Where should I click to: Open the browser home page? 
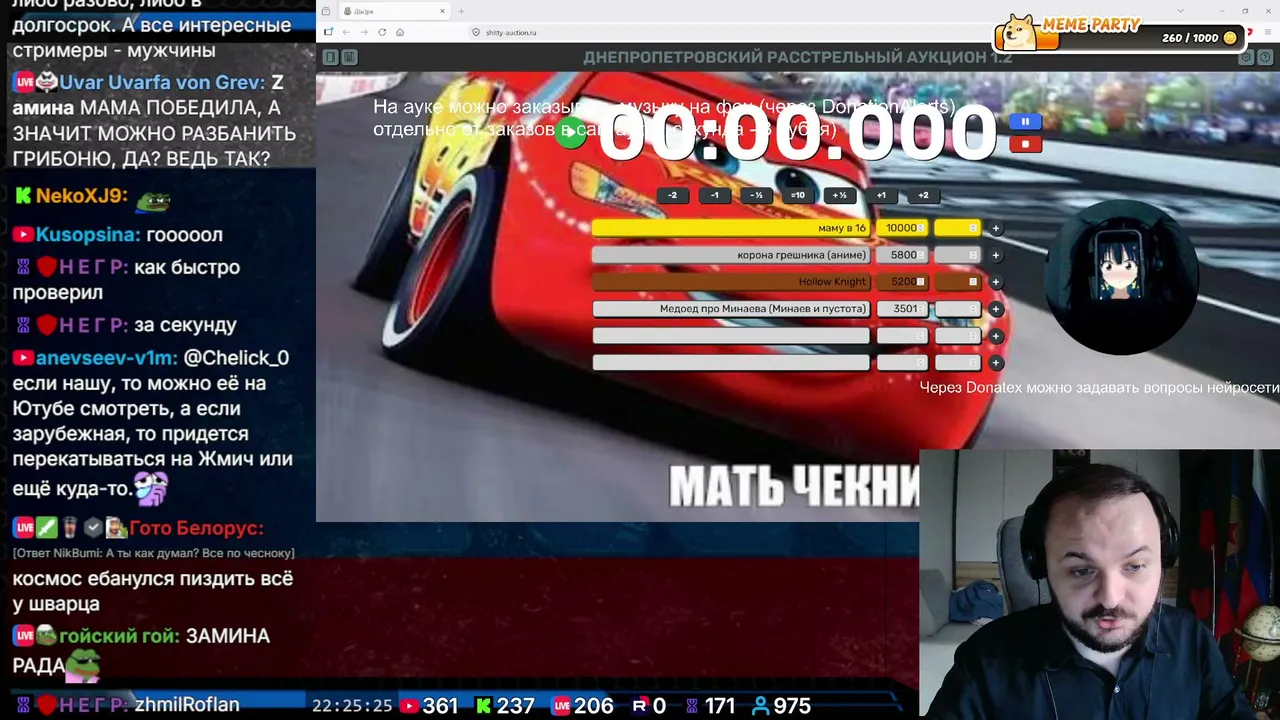(400, 32)
